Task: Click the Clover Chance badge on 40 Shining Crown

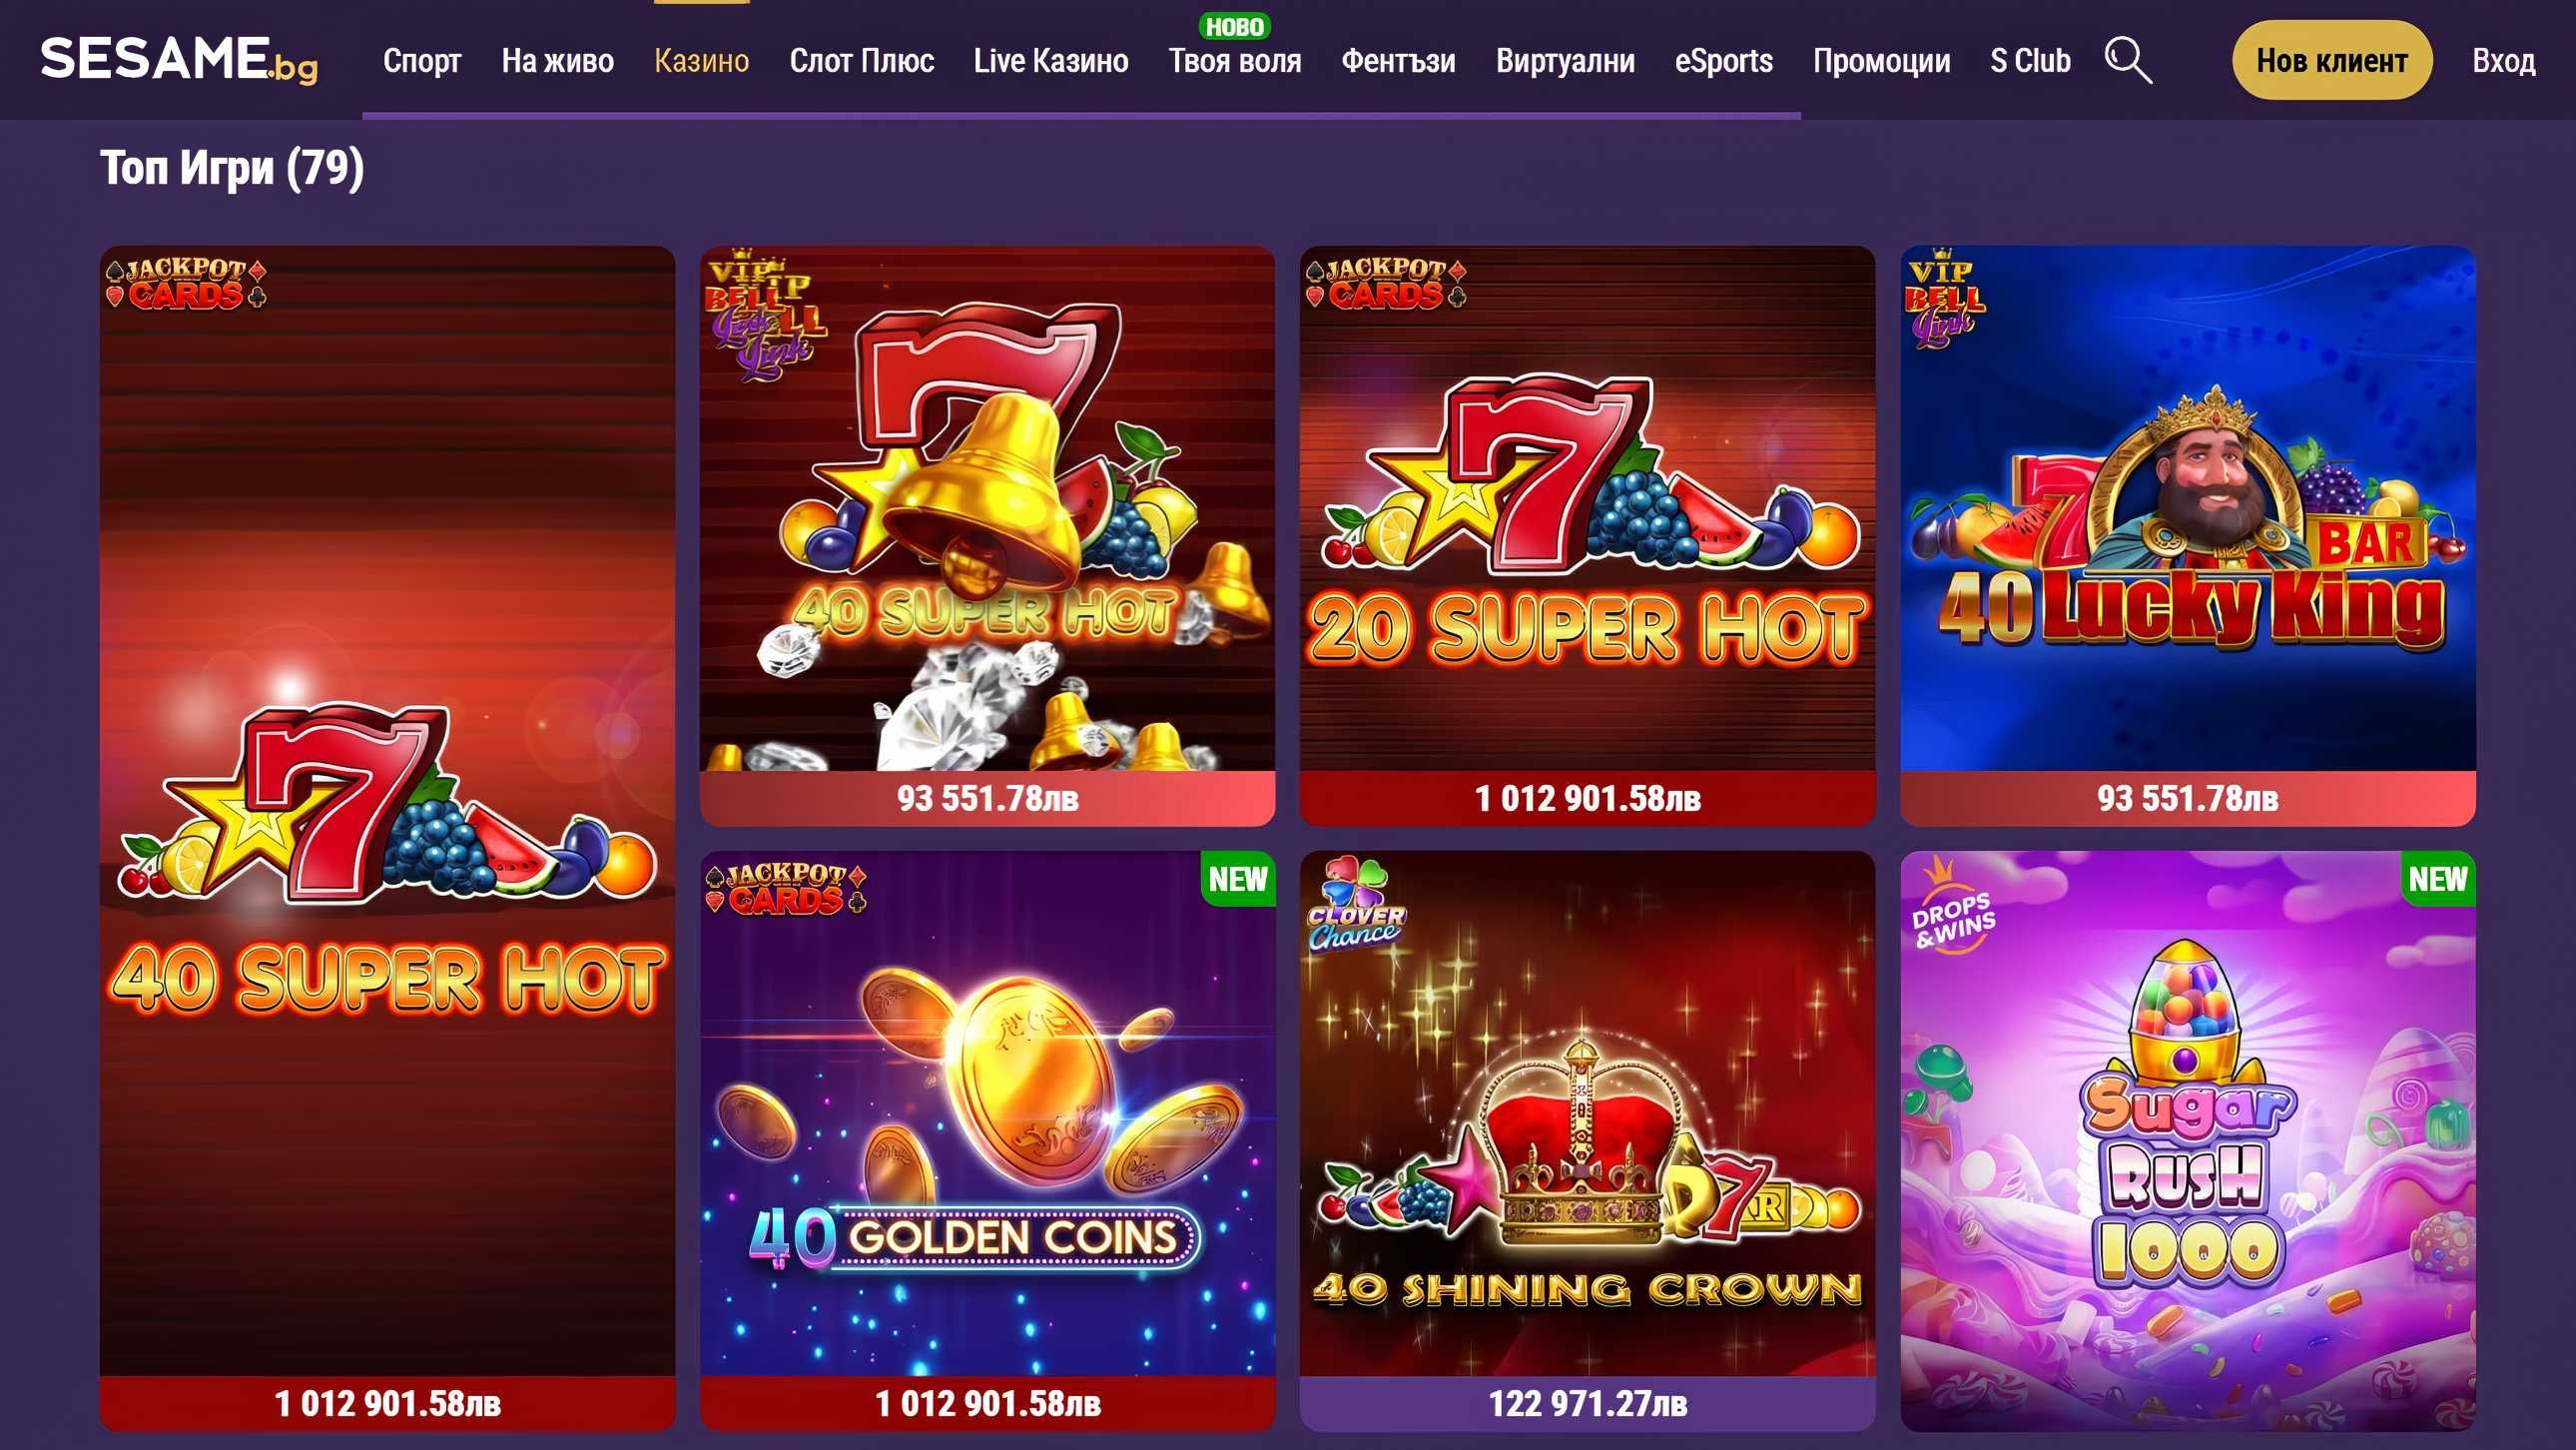Action: pyautogui.click(x=1356, y=902)
